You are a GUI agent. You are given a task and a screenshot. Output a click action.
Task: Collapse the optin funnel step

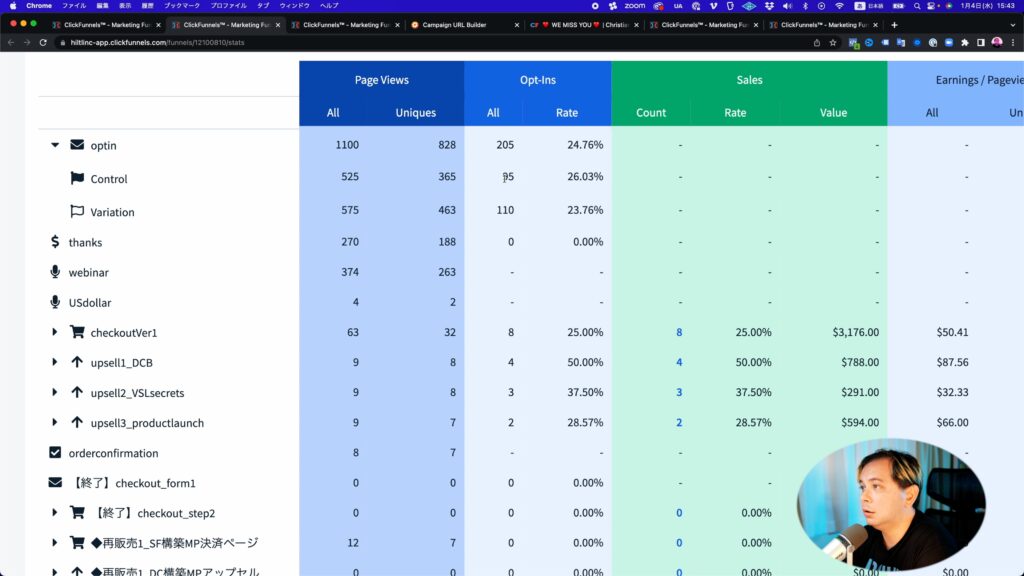pos(55,145)
